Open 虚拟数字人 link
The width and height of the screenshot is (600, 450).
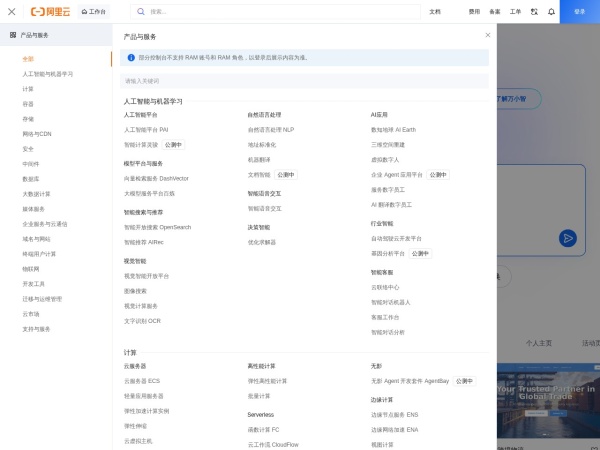point(385,160)
